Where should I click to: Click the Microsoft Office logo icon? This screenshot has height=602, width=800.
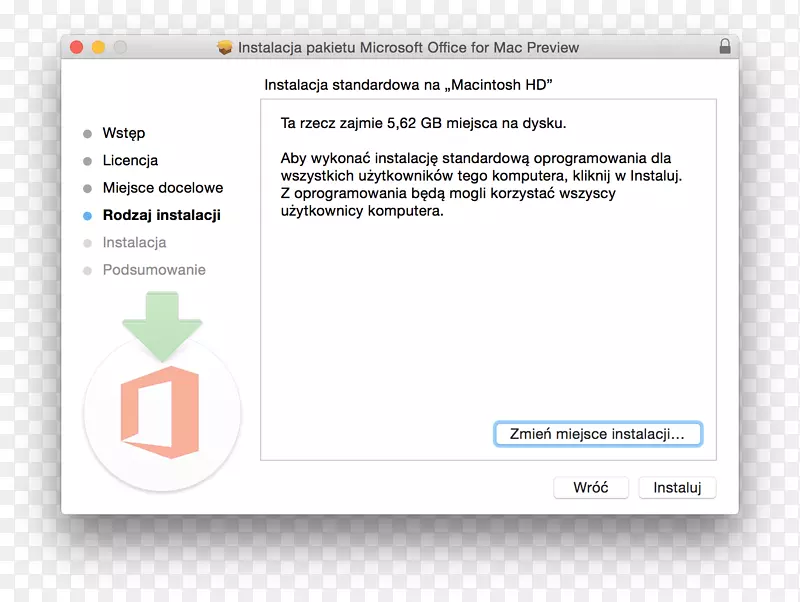pyautogui.click(x=162, y=412)
